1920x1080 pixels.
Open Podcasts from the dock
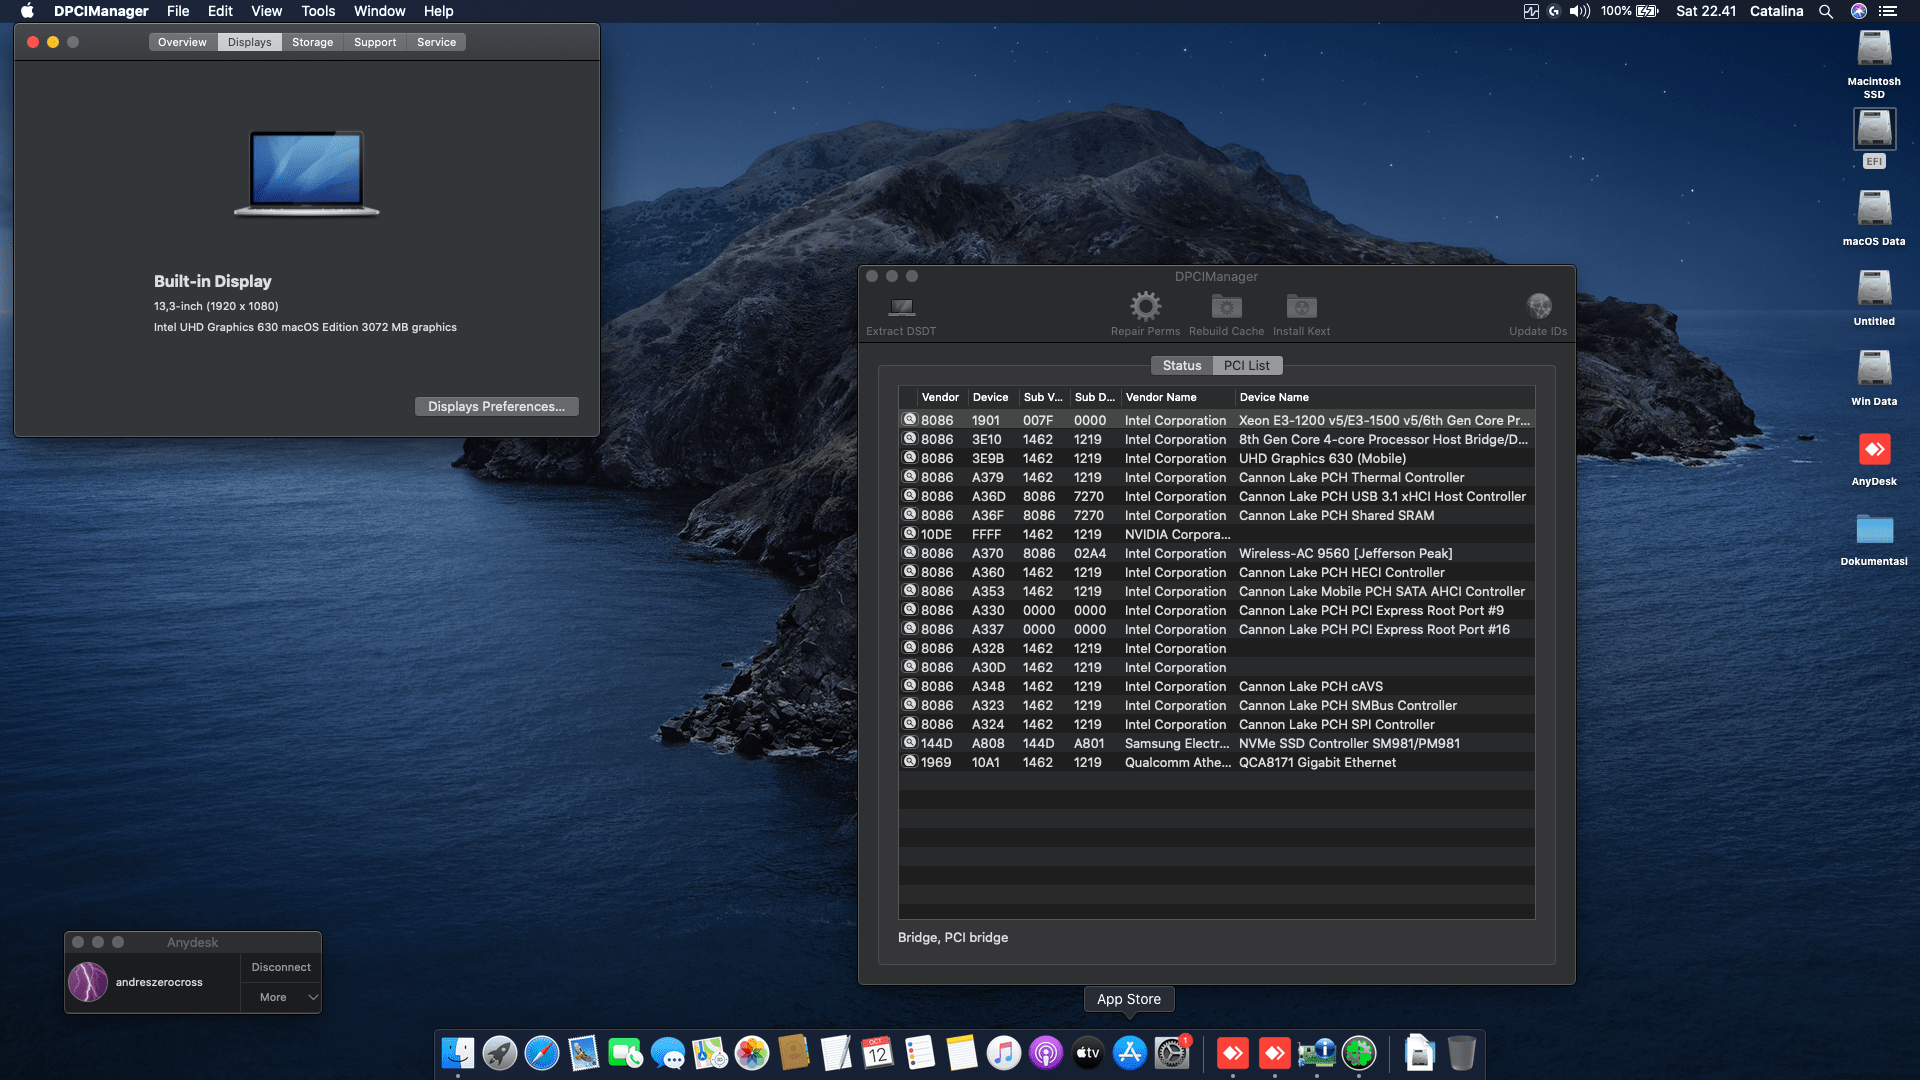pyautogui.click(x=1046, y=1053)
